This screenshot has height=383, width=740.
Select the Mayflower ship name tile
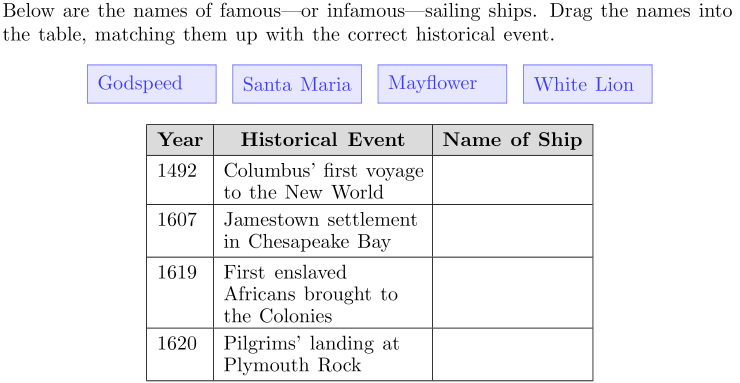[442, 84]
